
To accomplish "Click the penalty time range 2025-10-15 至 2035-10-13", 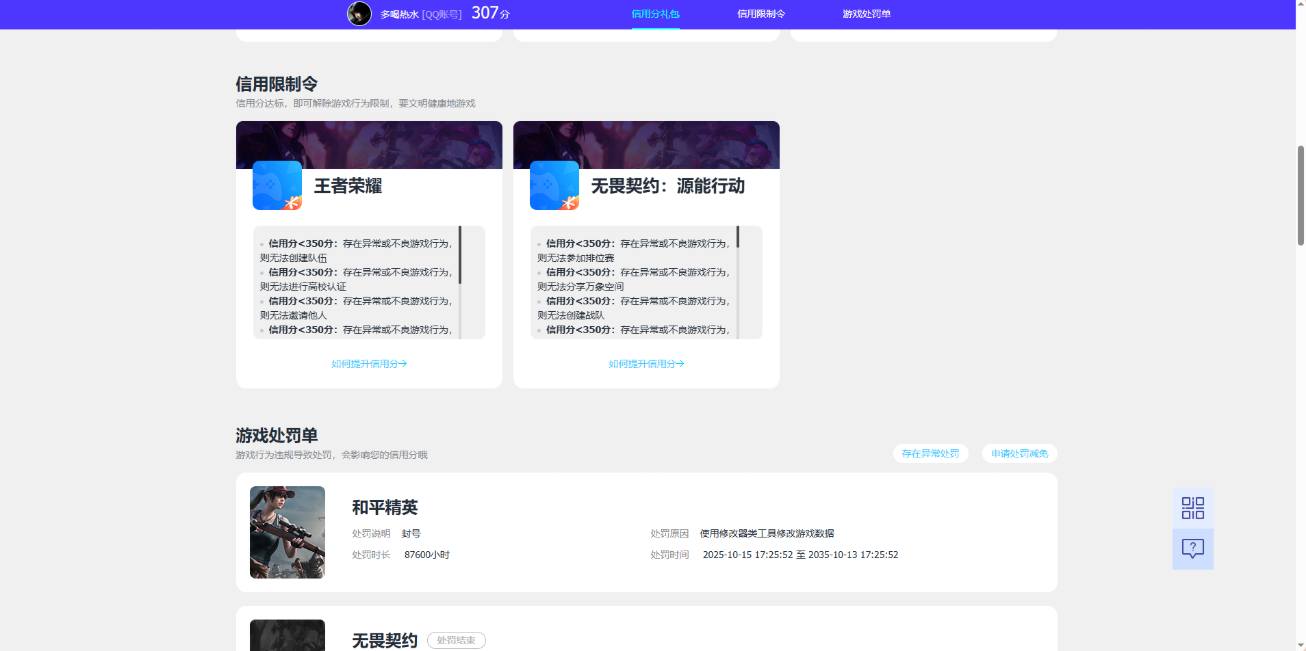I will (800, 554).
